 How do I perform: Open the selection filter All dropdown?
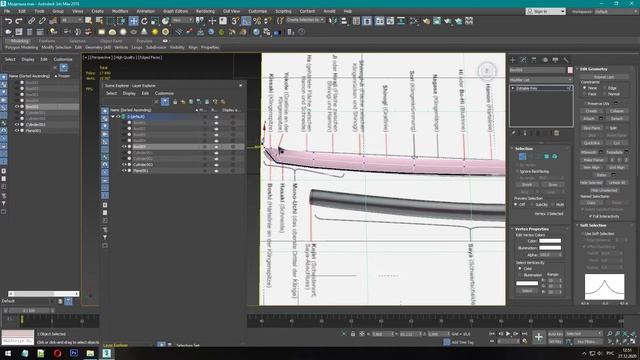click(72, 20)
